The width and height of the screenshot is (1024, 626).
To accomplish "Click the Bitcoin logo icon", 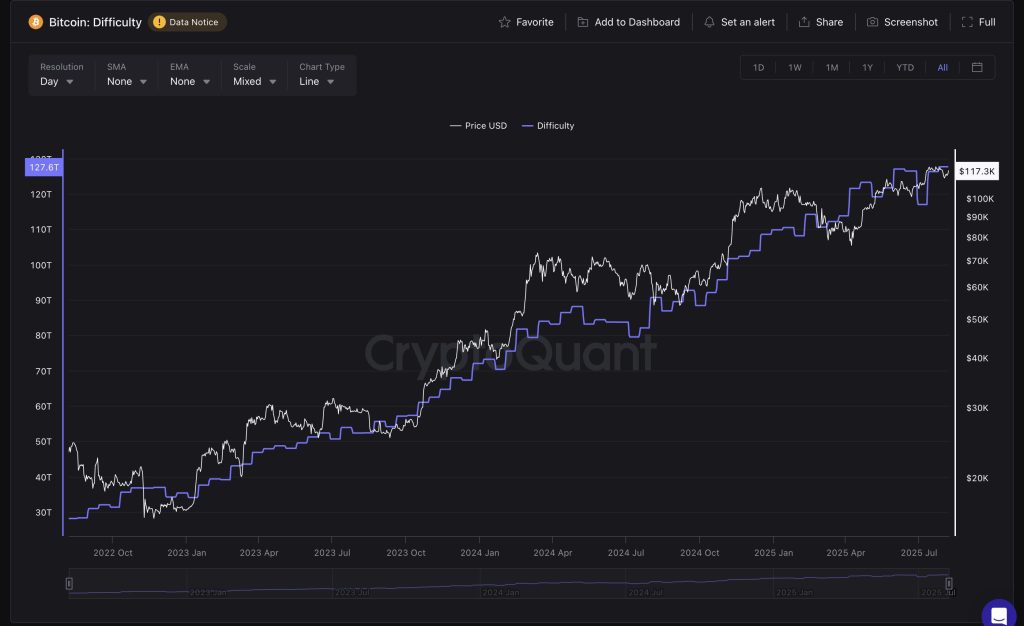I will click(36, 22).
